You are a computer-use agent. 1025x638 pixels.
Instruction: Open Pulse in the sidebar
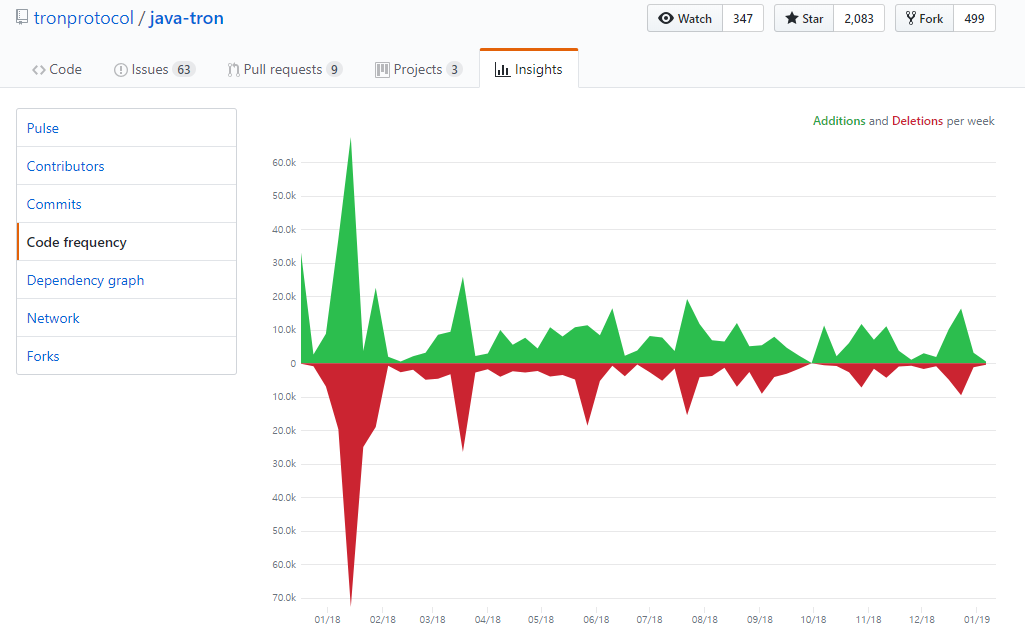click(x=126, y=128)
